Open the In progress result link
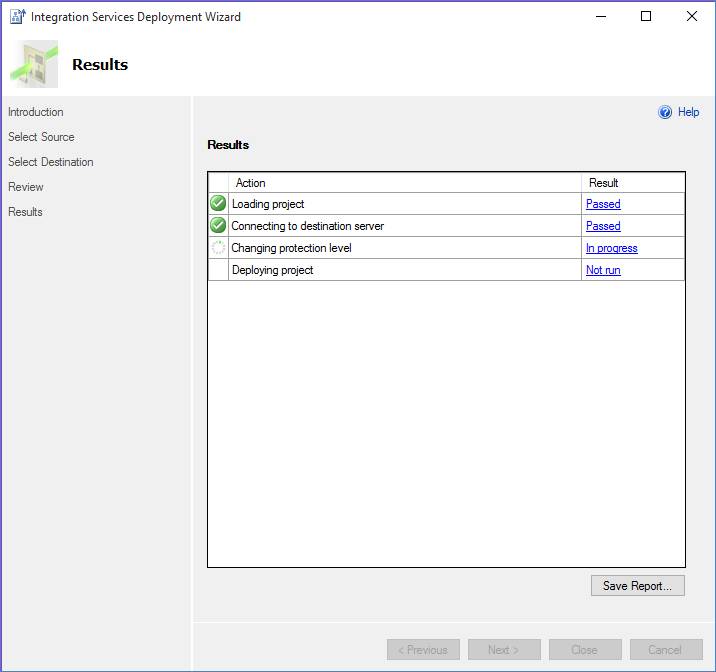The width and height of the screenshot is (716, 672). coord(611,248)
